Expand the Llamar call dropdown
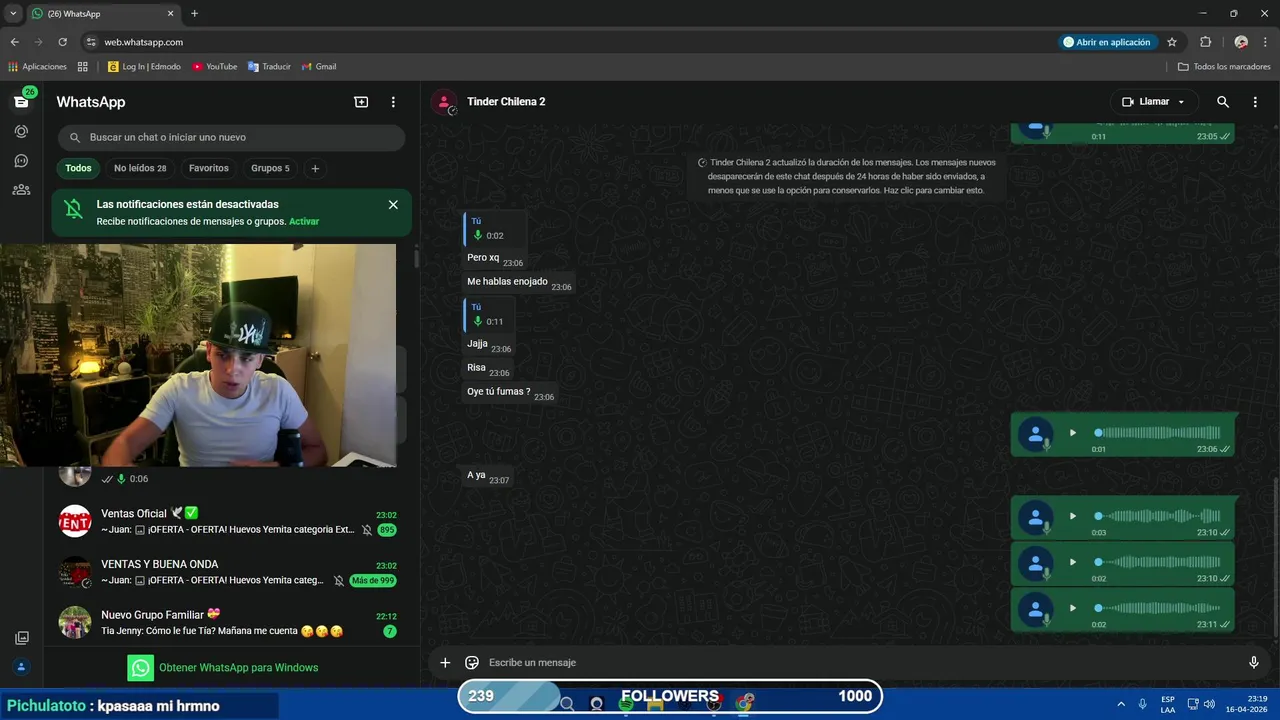The width and height of the screenshot is (1280, 720). click(1181, 102)
